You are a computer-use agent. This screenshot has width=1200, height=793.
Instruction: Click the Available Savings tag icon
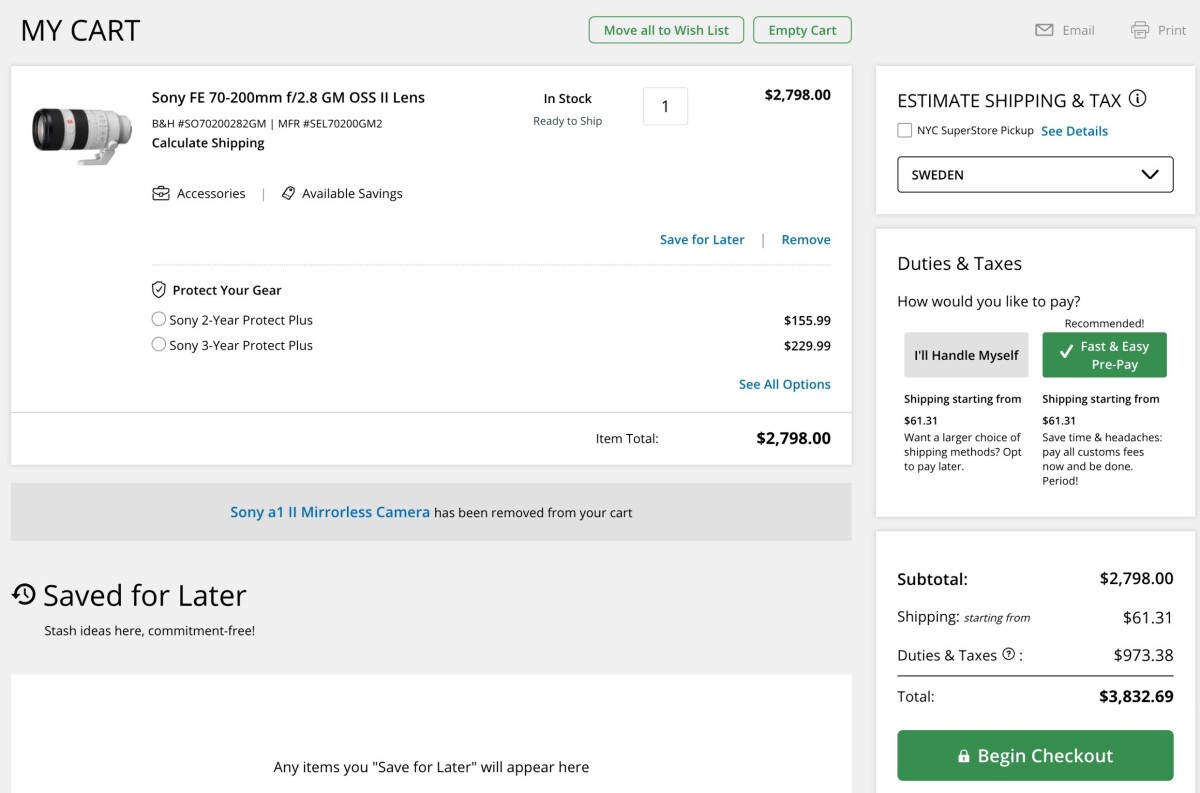click(x=288, y=193)
